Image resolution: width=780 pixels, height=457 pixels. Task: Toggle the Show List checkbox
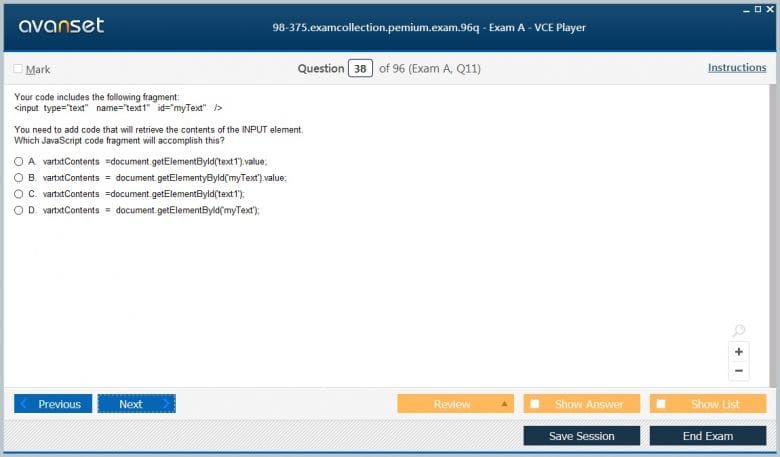click(x=661, y=404)
